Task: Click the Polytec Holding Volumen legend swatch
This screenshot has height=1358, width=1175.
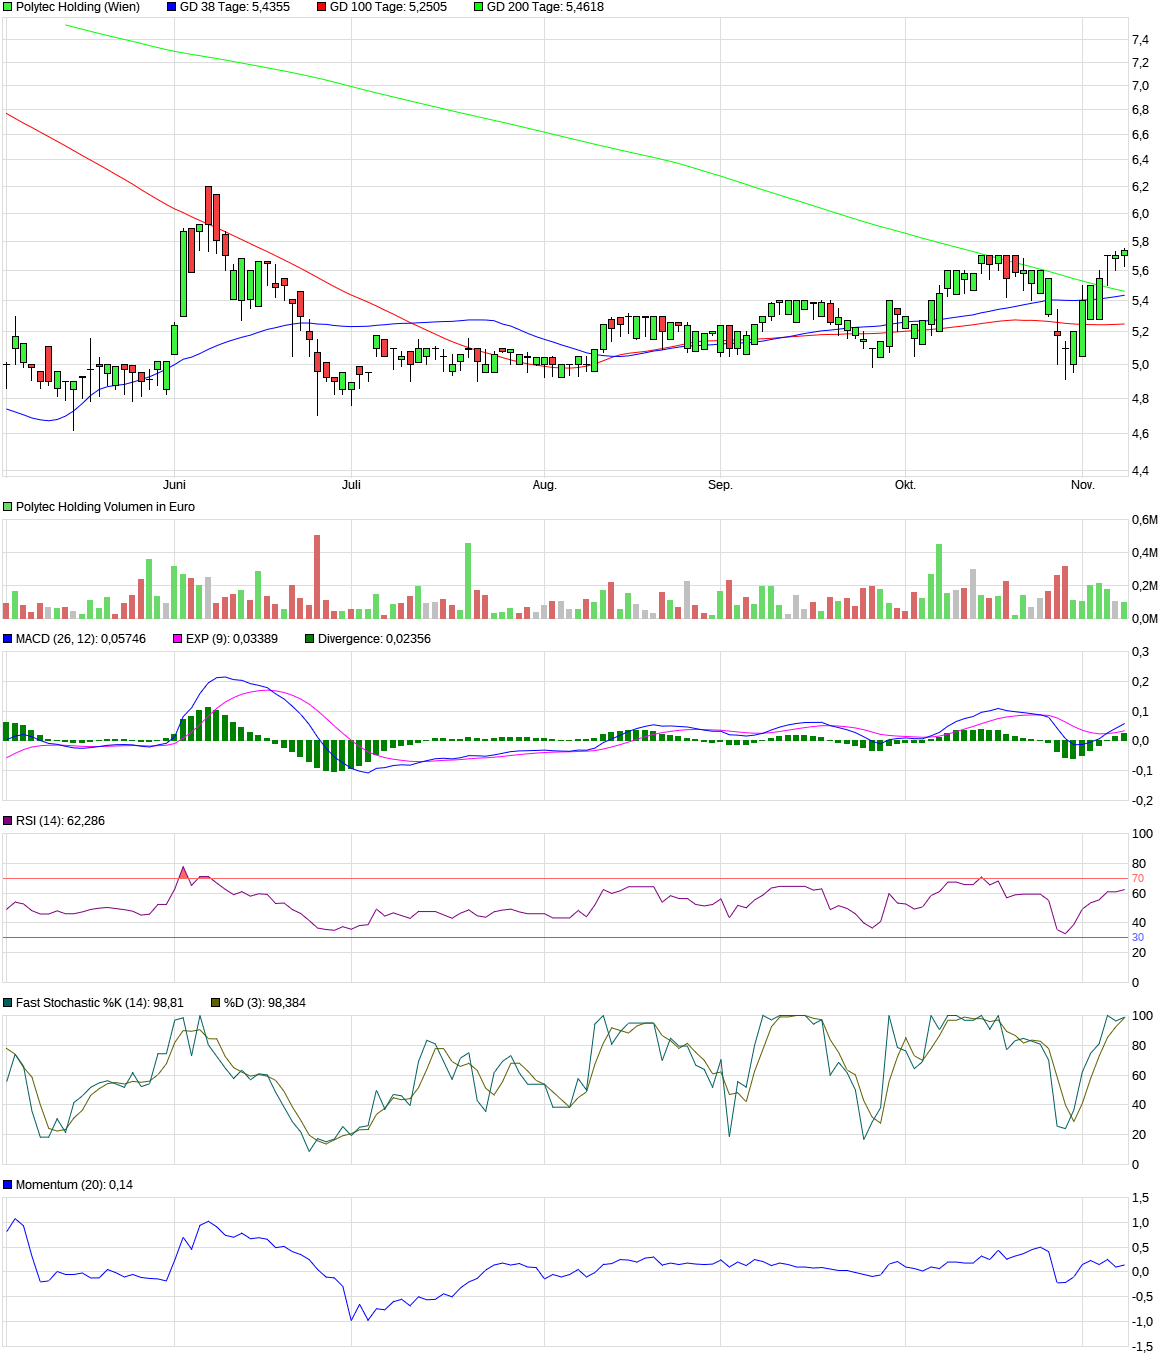Action: tap(8, 507)
